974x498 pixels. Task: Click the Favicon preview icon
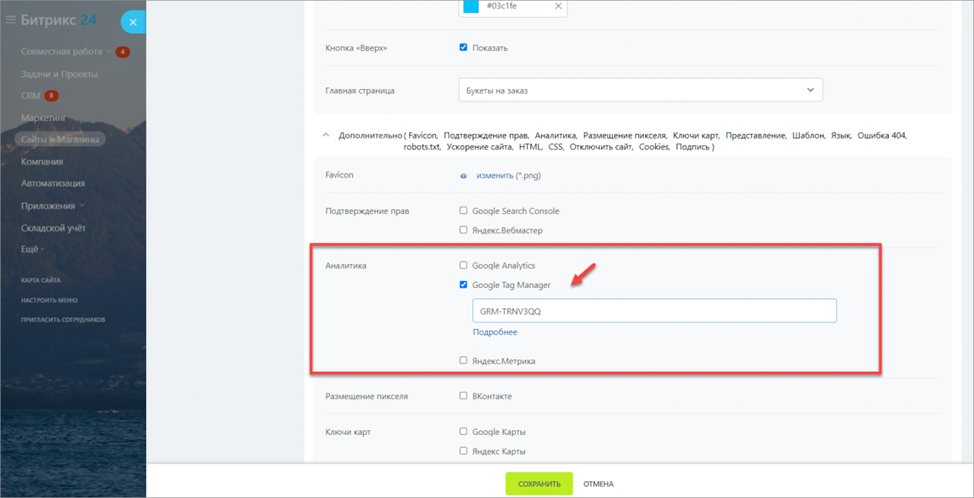click(x=463, y=176)
